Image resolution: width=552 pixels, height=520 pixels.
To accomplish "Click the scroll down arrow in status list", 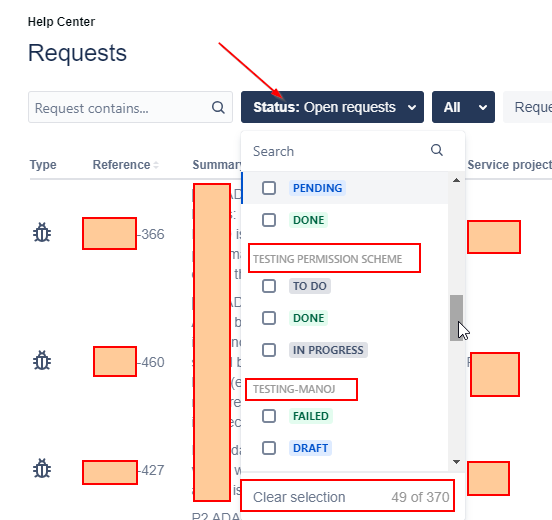I will [457, 462].
